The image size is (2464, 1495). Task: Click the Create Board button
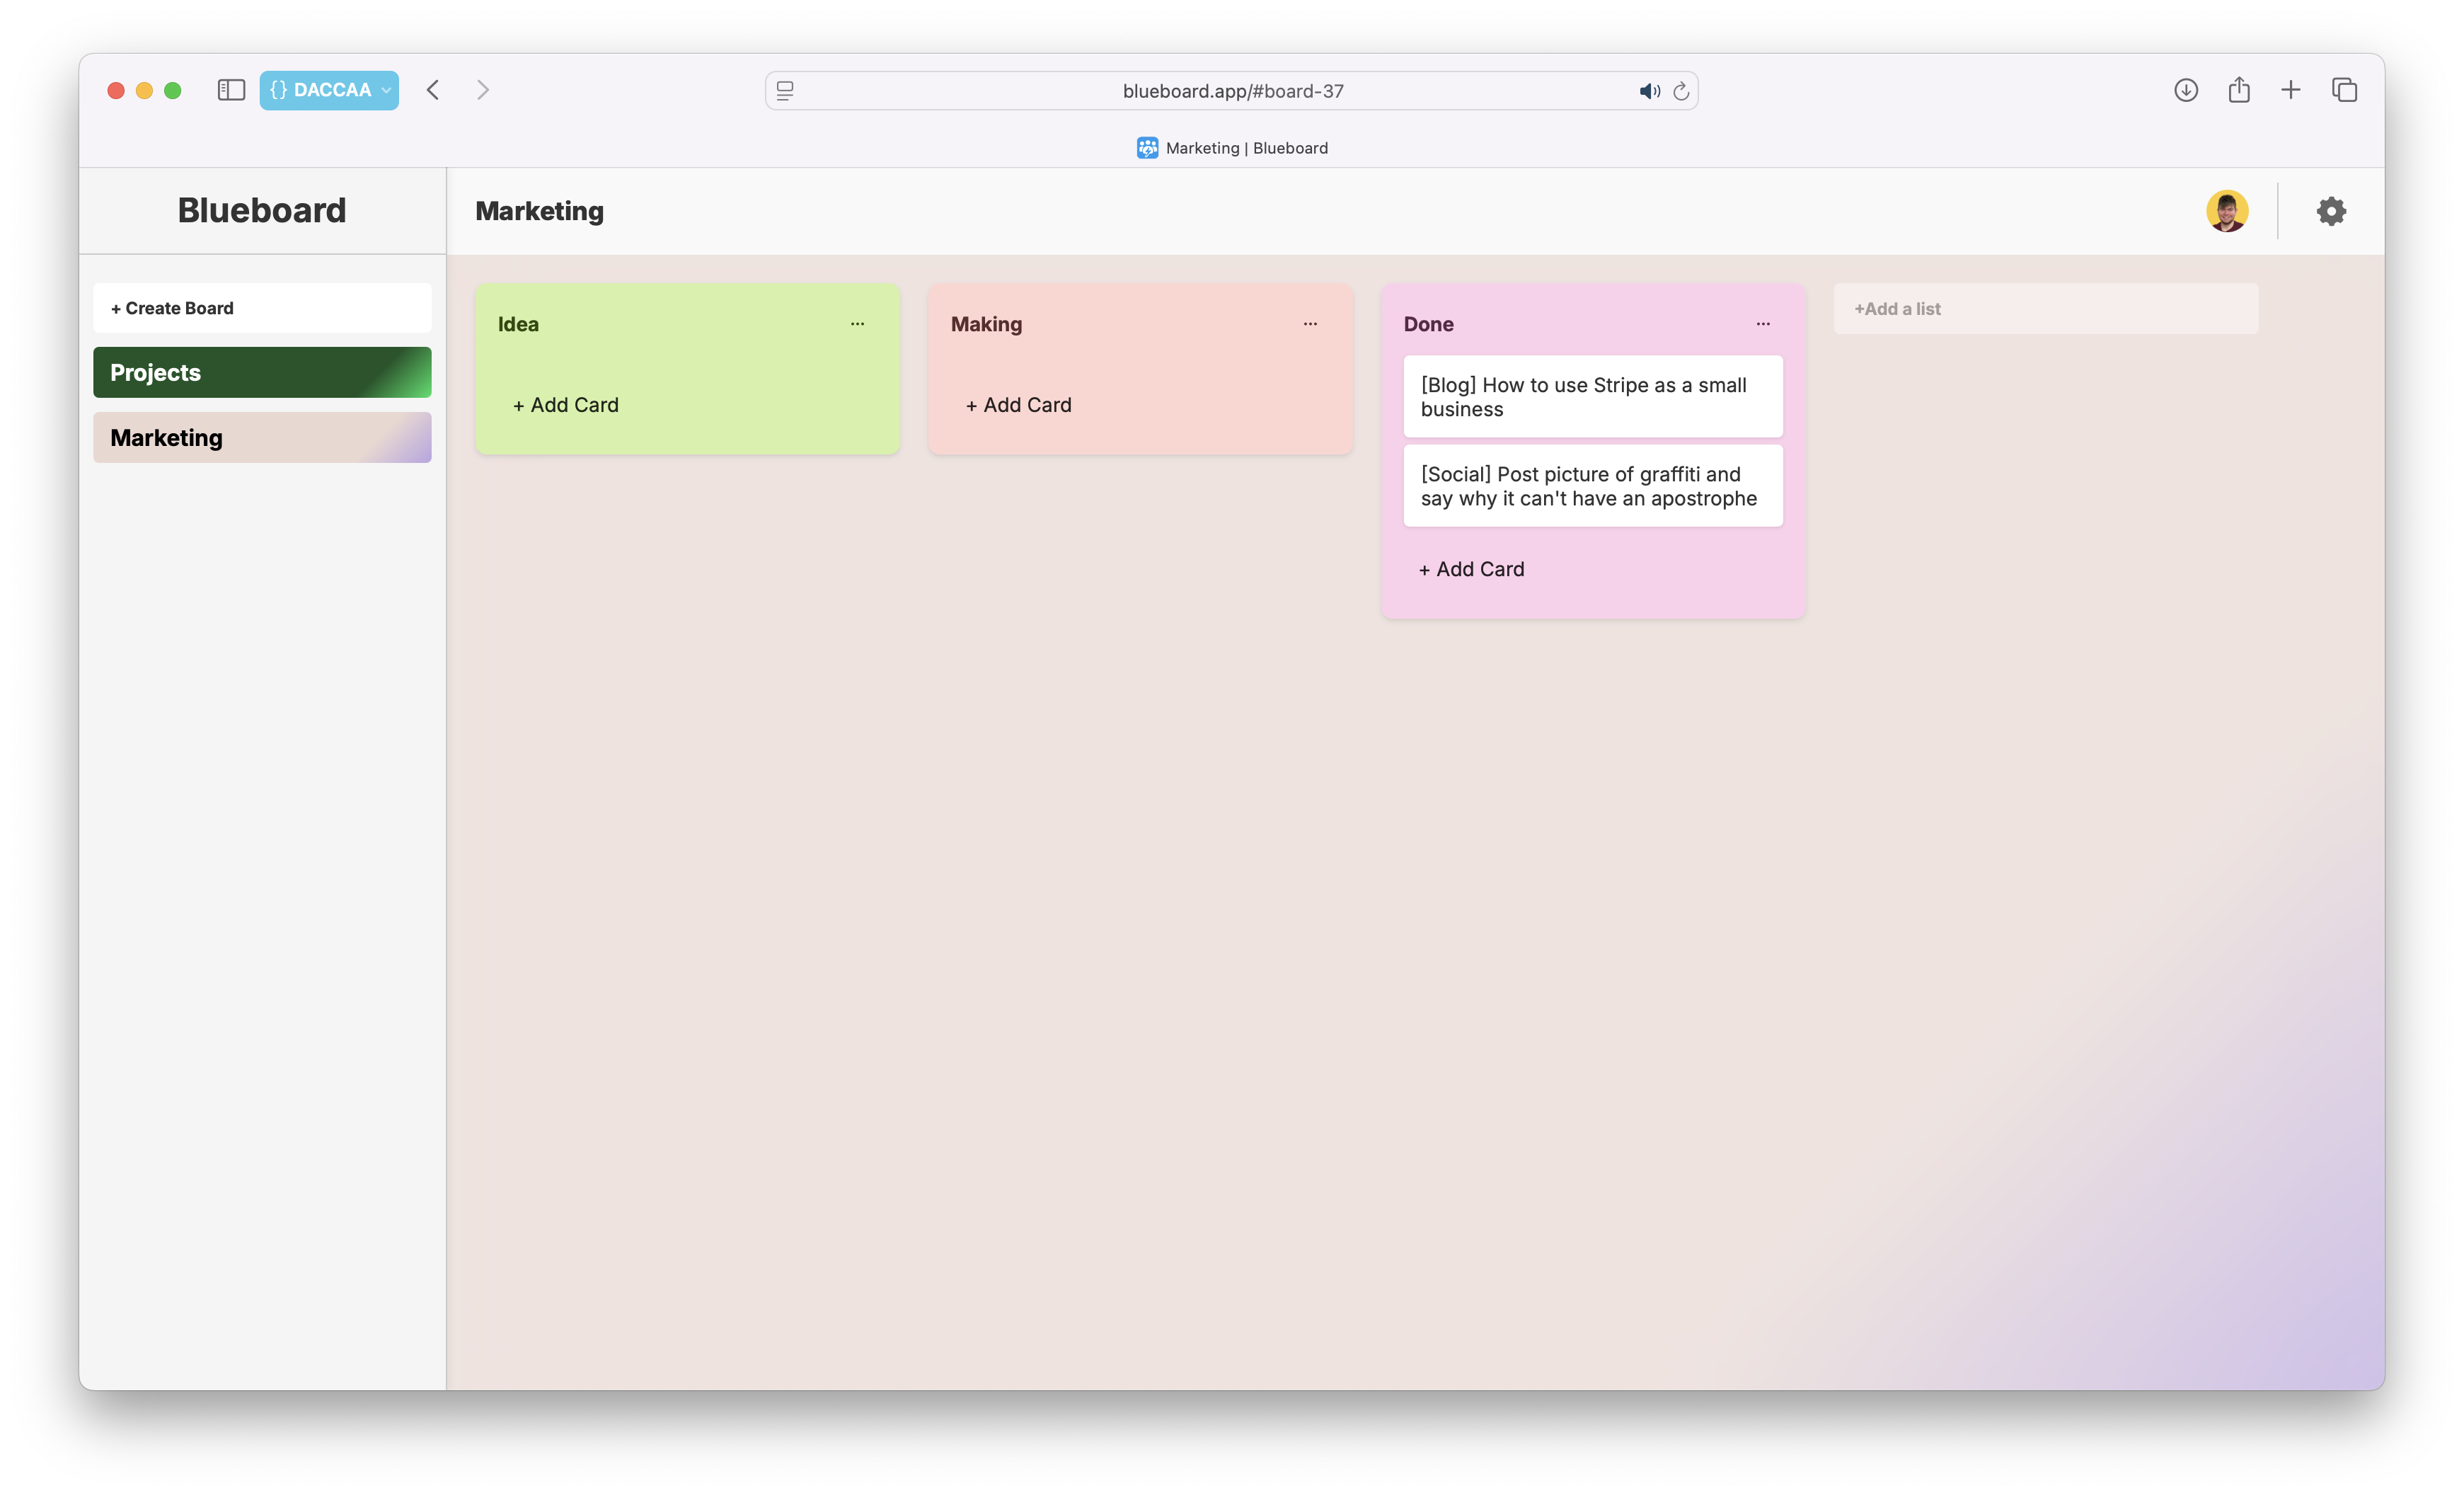[262, 308]
